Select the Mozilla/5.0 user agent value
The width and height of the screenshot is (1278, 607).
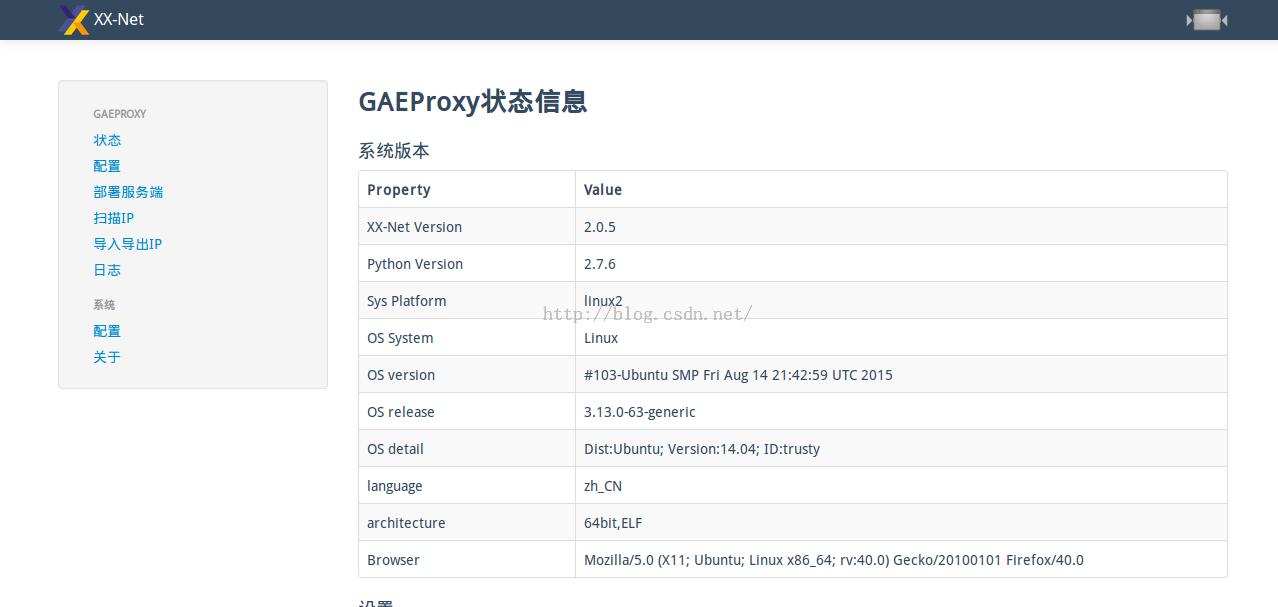coord(901,560)
